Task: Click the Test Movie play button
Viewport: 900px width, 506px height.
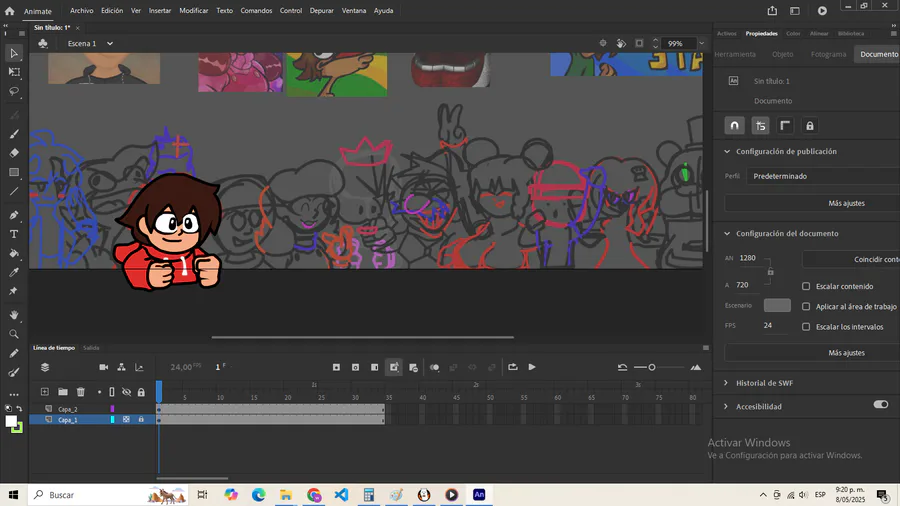Action: tap(823, 11)
